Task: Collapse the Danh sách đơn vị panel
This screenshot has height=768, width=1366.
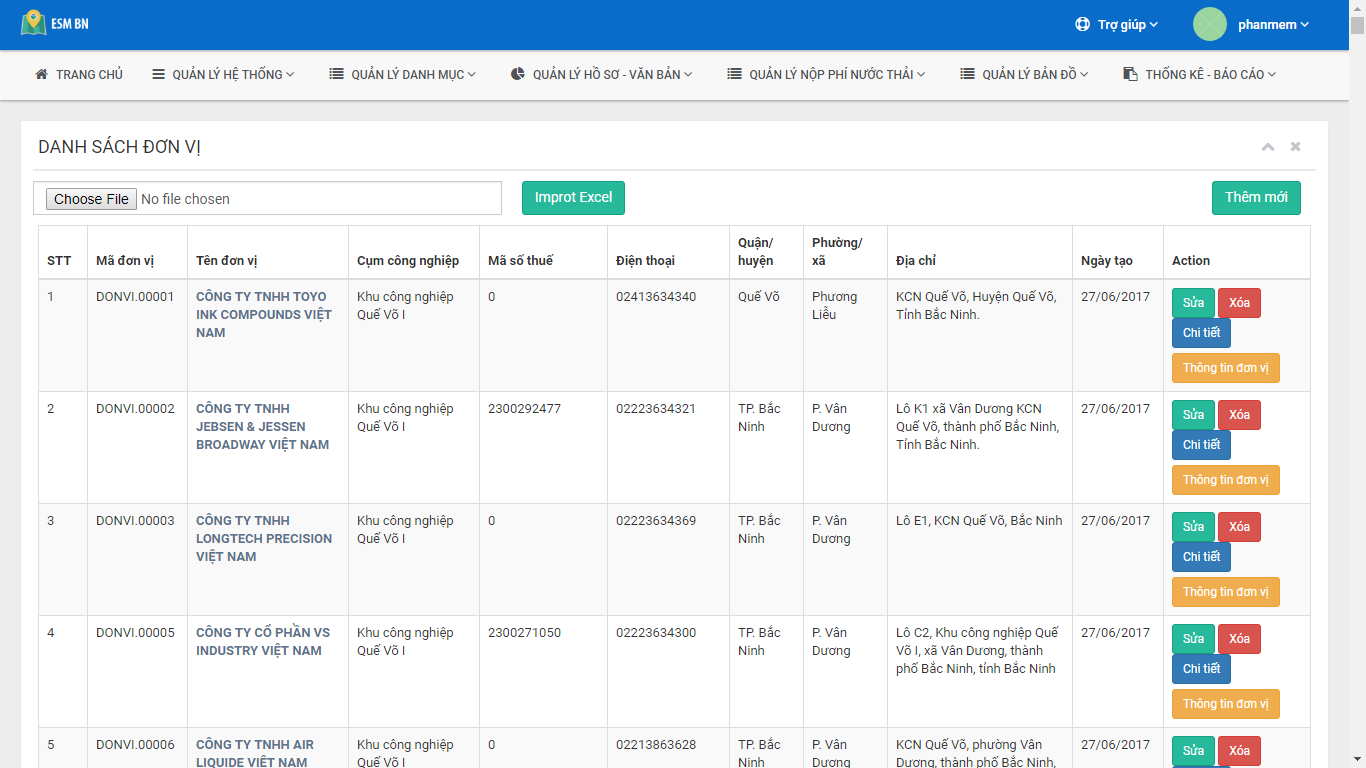Action: 1268,147
